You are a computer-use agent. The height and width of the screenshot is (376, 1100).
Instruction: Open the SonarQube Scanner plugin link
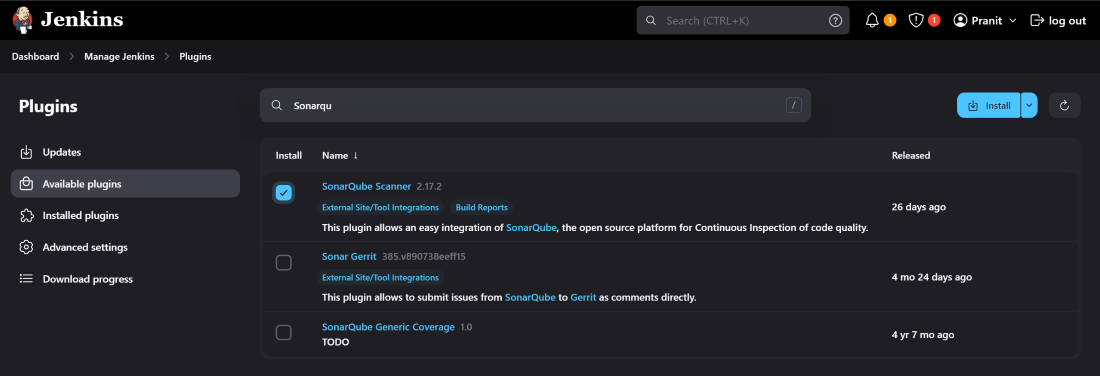(x=366, y=187)
